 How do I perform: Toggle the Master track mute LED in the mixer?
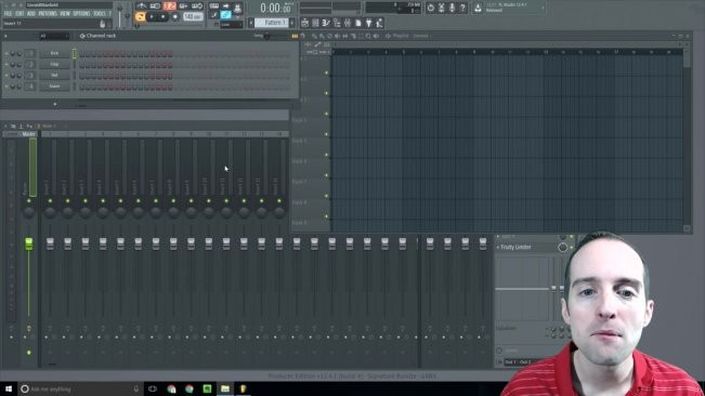(29, 201)
